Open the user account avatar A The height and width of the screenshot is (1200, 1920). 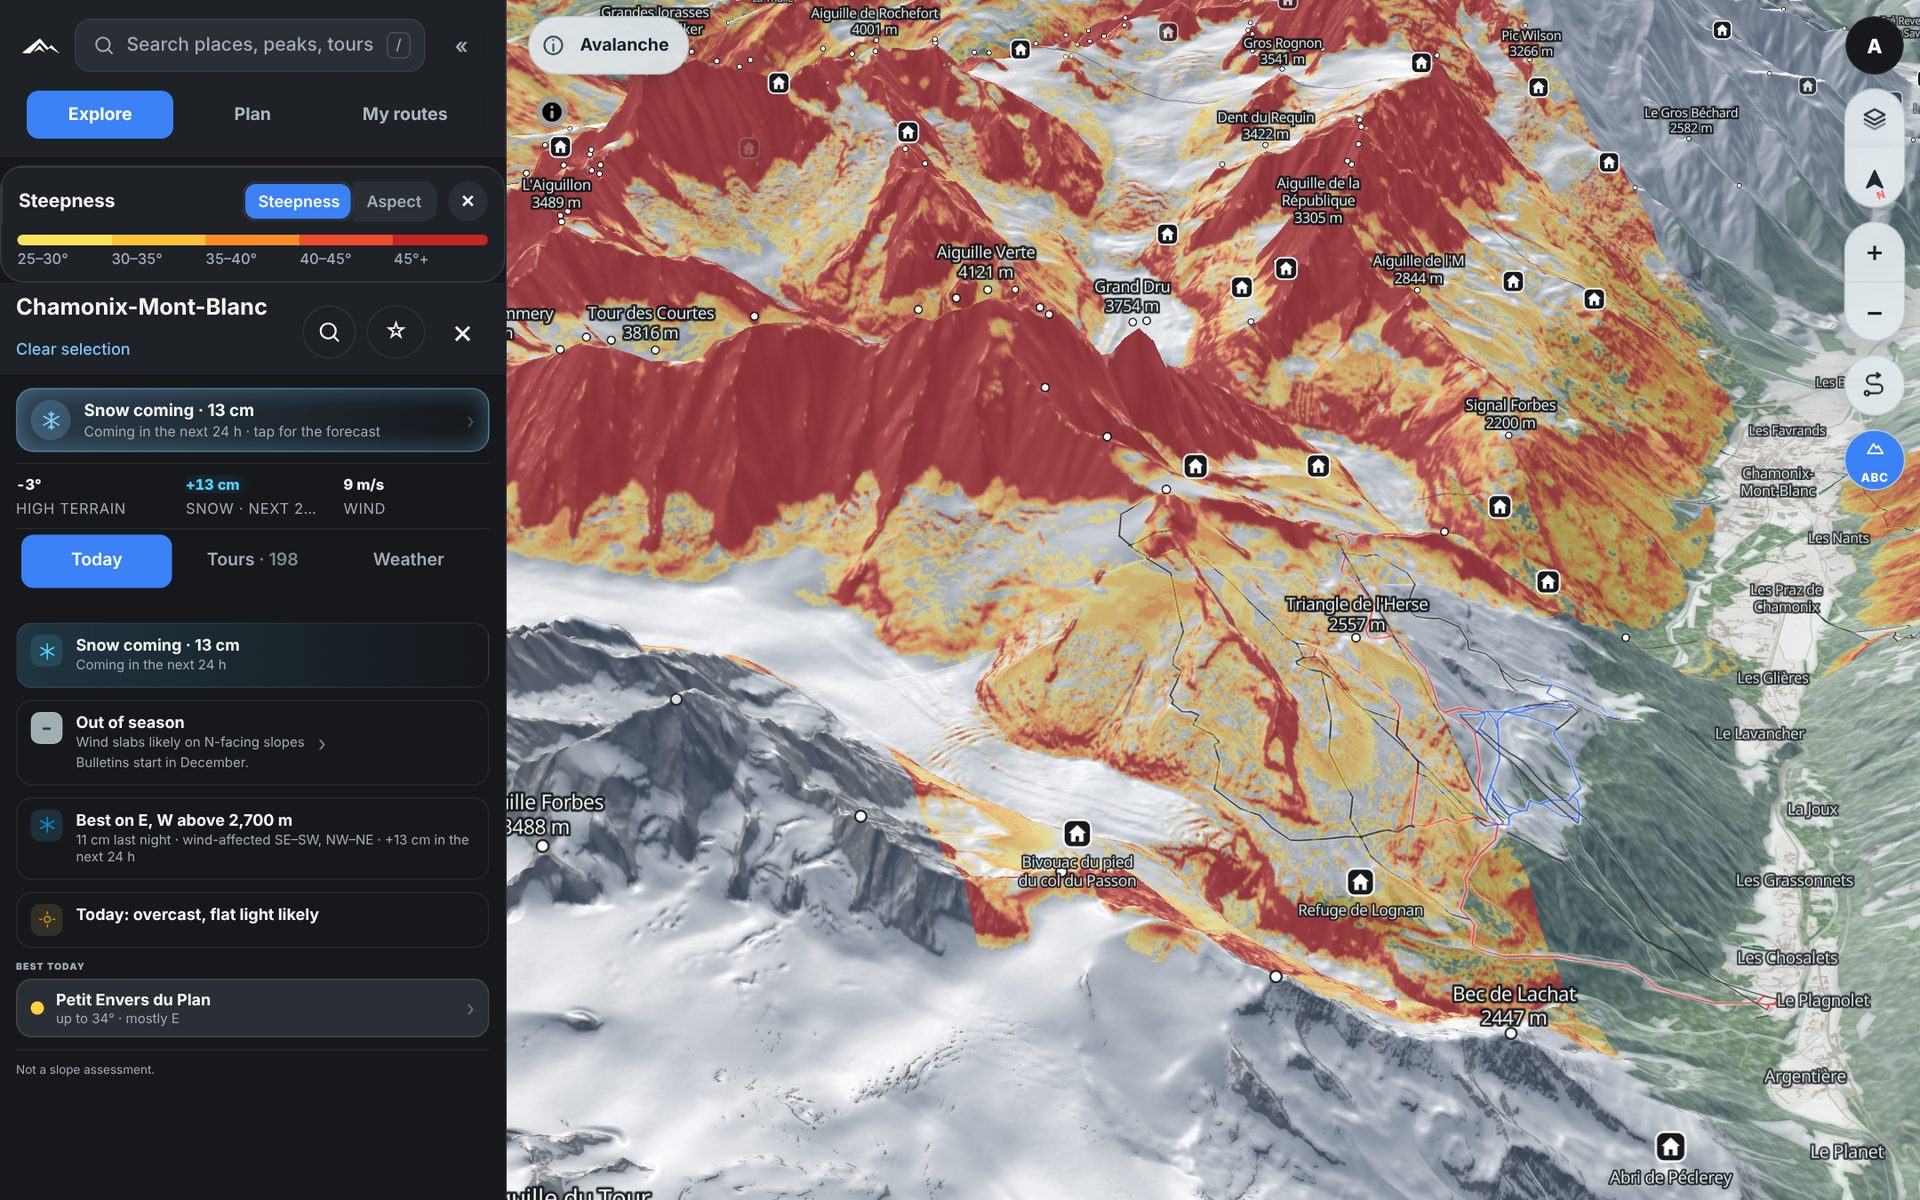[1873, 46]
